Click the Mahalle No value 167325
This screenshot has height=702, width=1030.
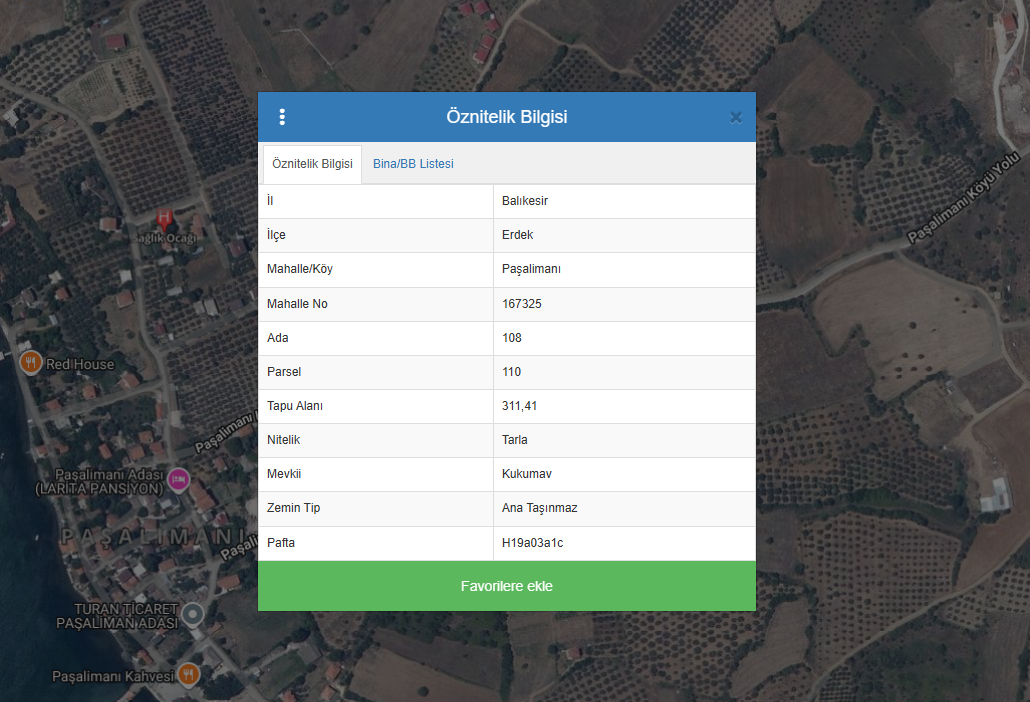[x=522, y=304]
